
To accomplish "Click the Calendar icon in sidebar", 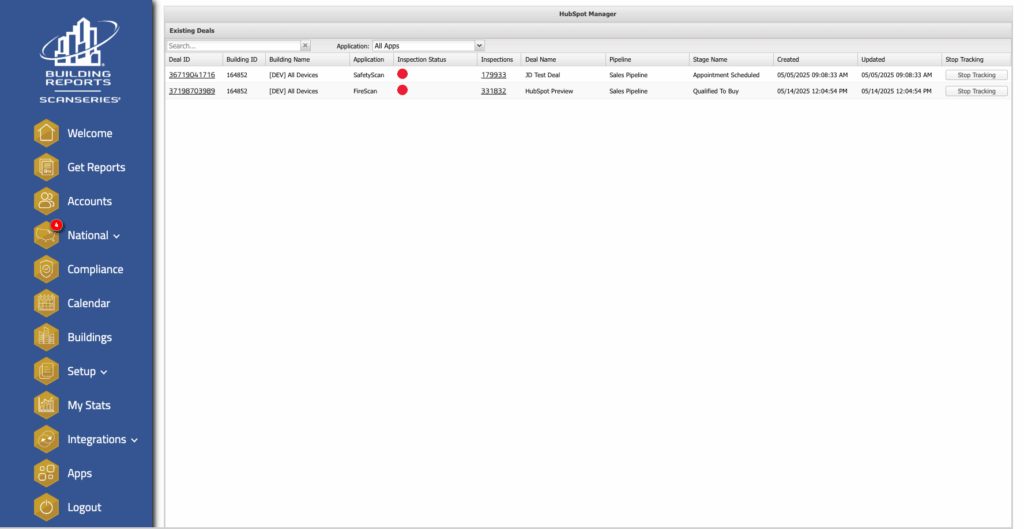I will click(46, 303).
